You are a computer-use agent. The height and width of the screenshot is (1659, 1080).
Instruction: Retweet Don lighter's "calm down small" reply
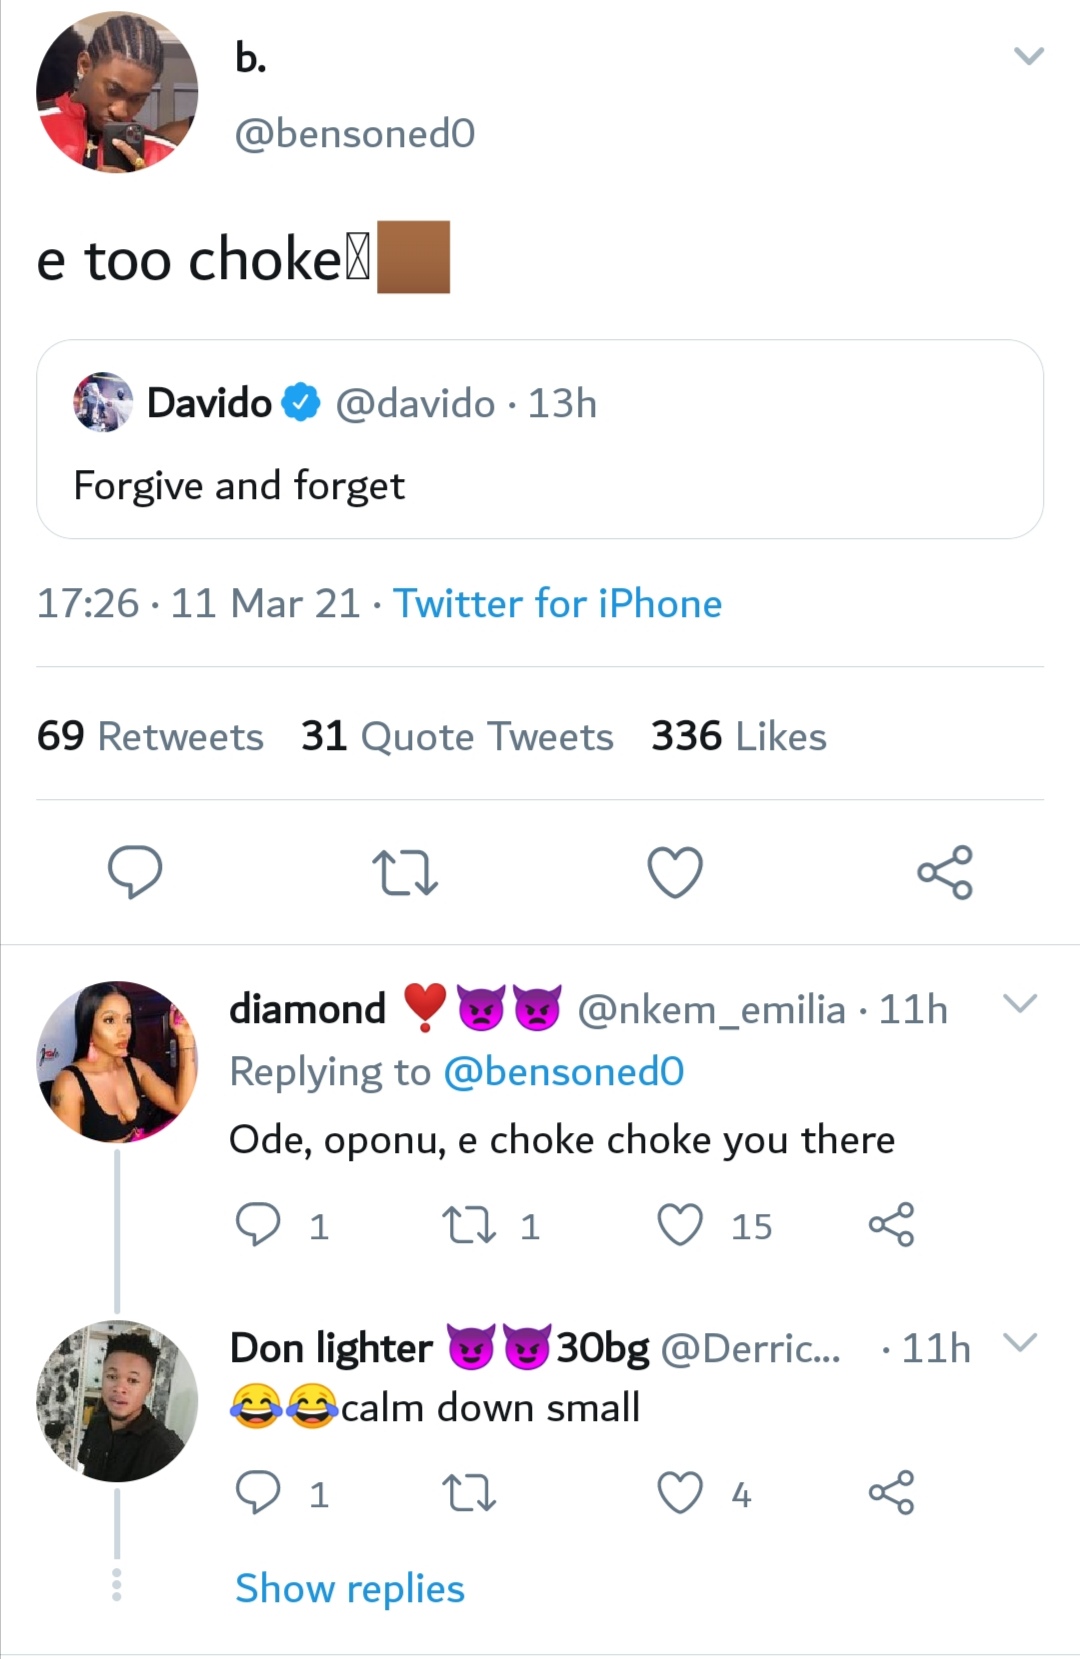pyautogui.click(x=469, y=1493)
